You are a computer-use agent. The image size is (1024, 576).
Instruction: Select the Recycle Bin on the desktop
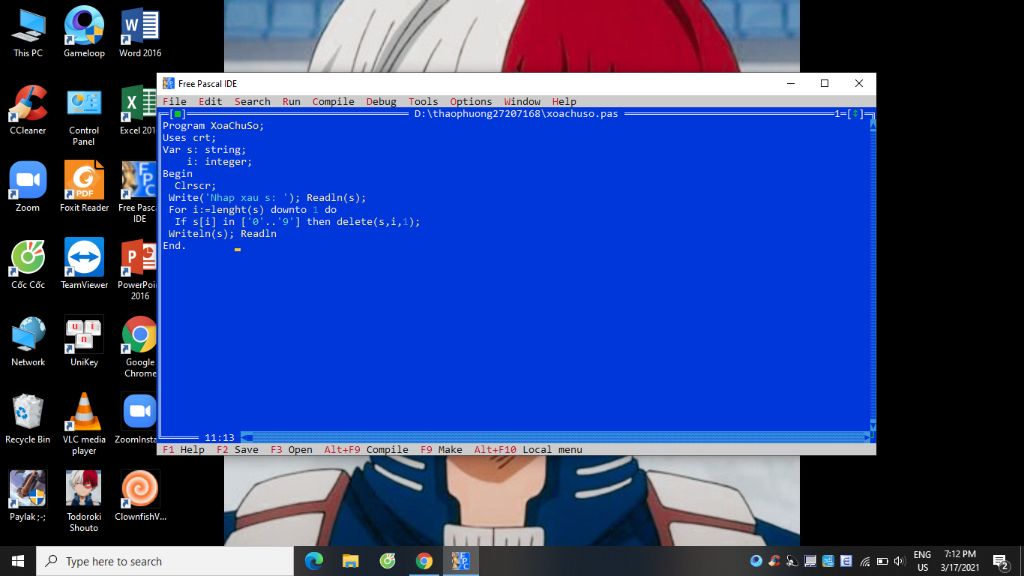click(27, 418)
